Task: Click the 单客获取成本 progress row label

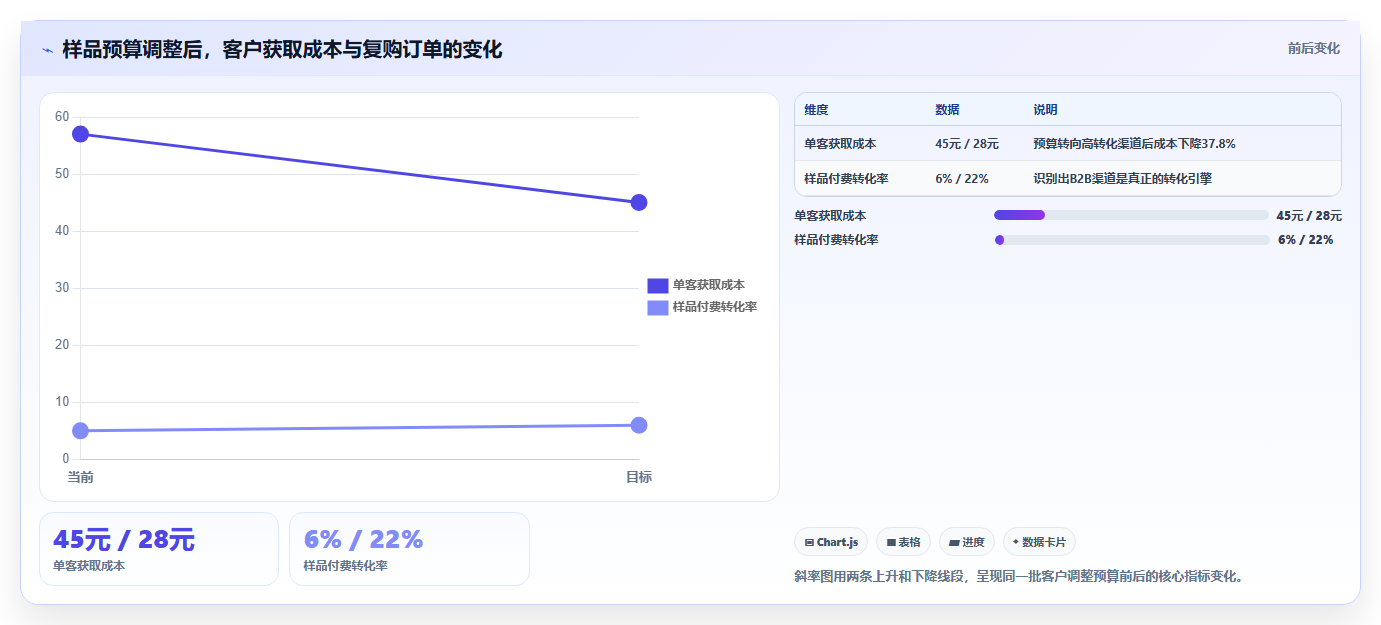Action: pos(830,215)
